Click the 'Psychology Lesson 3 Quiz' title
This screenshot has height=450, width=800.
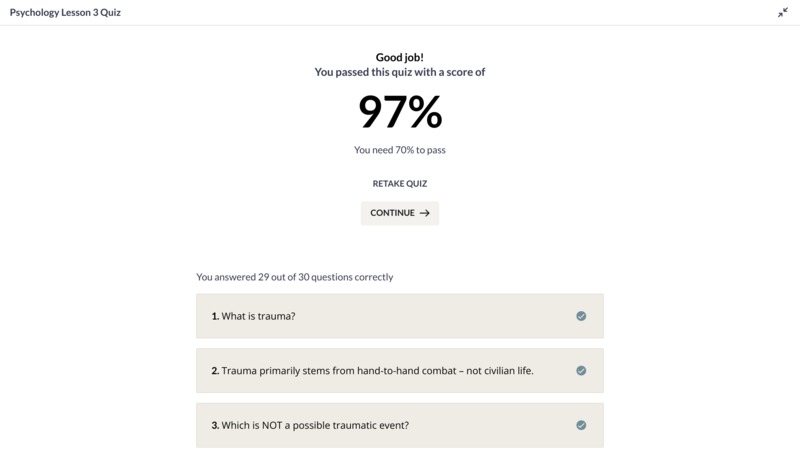[x=65, y=12]
